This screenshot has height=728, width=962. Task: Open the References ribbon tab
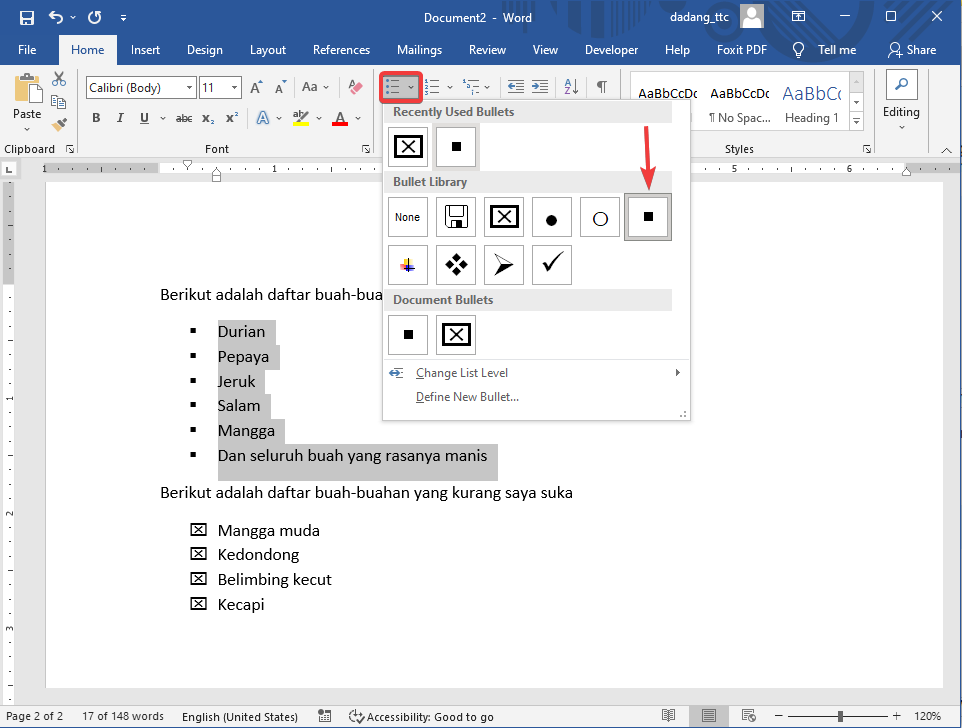(341, 50)
